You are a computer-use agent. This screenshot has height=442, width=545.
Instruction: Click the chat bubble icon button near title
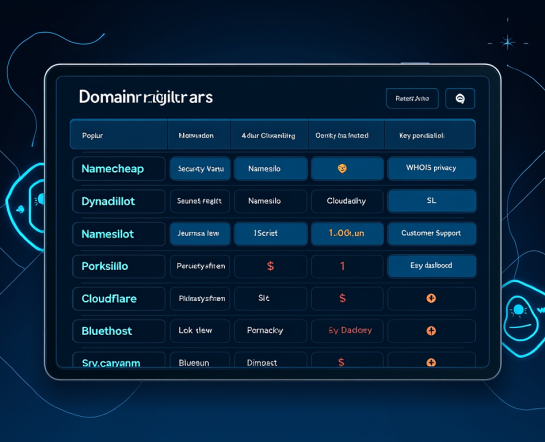click(460, 99)
